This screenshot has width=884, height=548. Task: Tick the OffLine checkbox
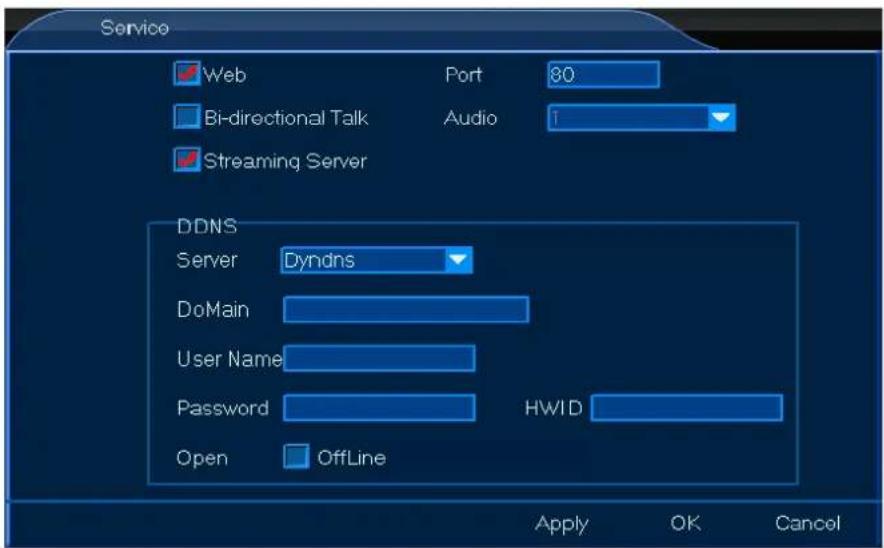[x=296, y=458]
